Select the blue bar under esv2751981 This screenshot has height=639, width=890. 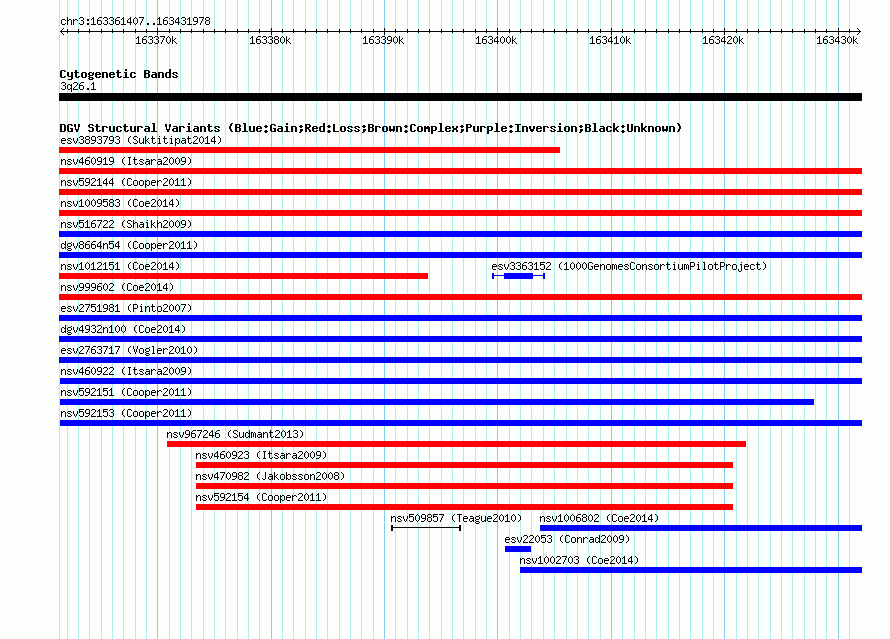[460, 318]
